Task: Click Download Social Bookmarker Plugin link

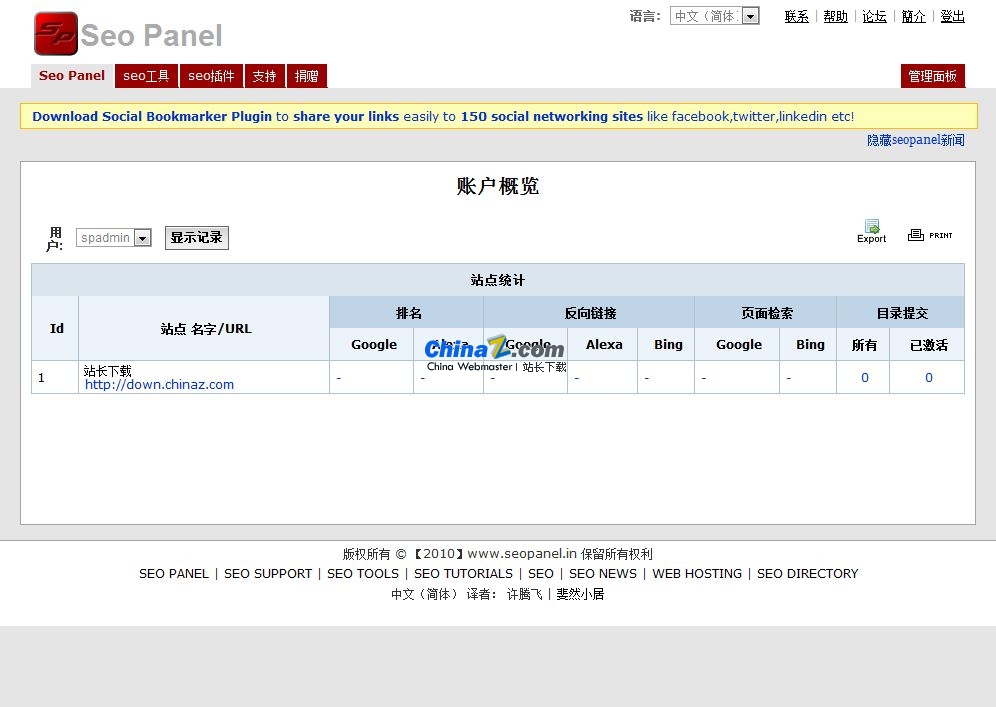Action: click(x=152, y=116)
